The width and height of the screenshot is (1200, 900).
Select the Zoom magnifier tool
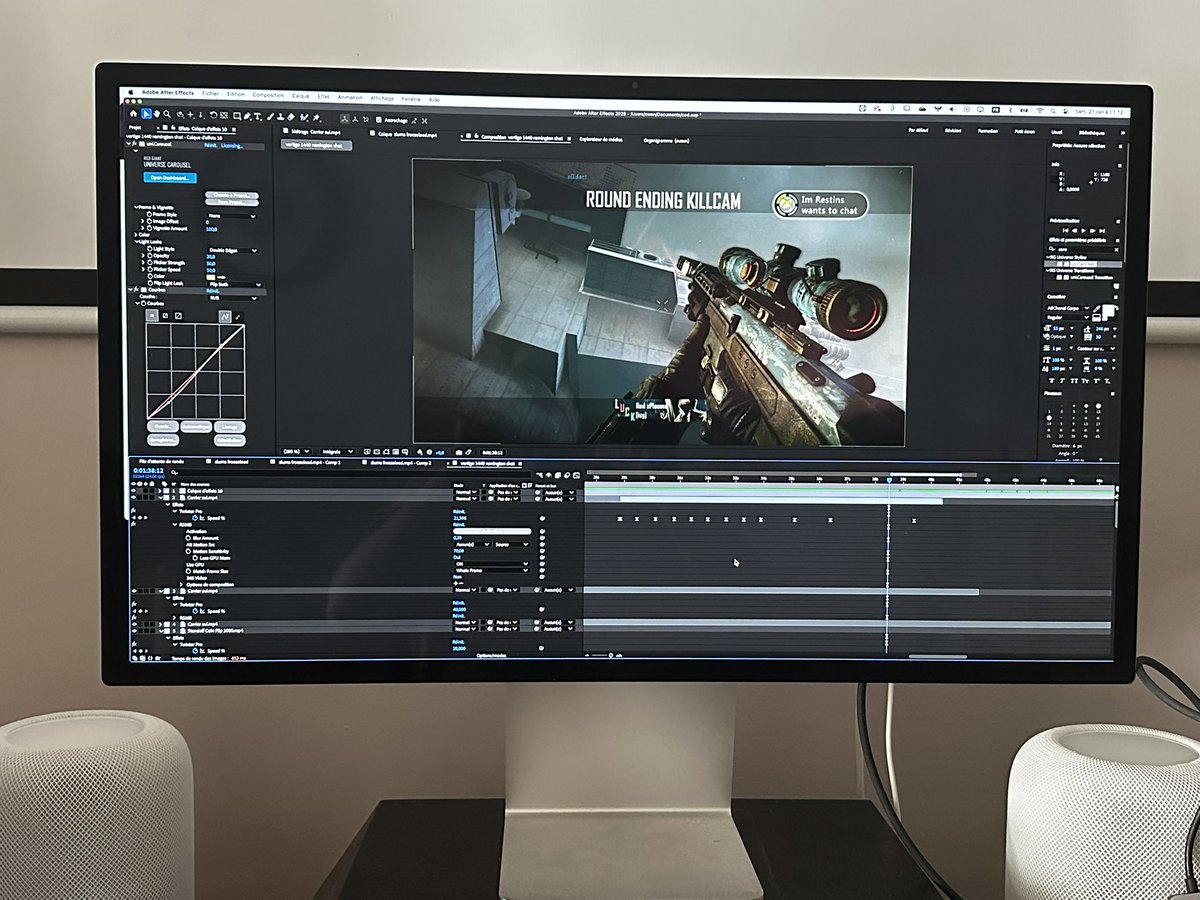pyautogui.click(x=167, y=114)
